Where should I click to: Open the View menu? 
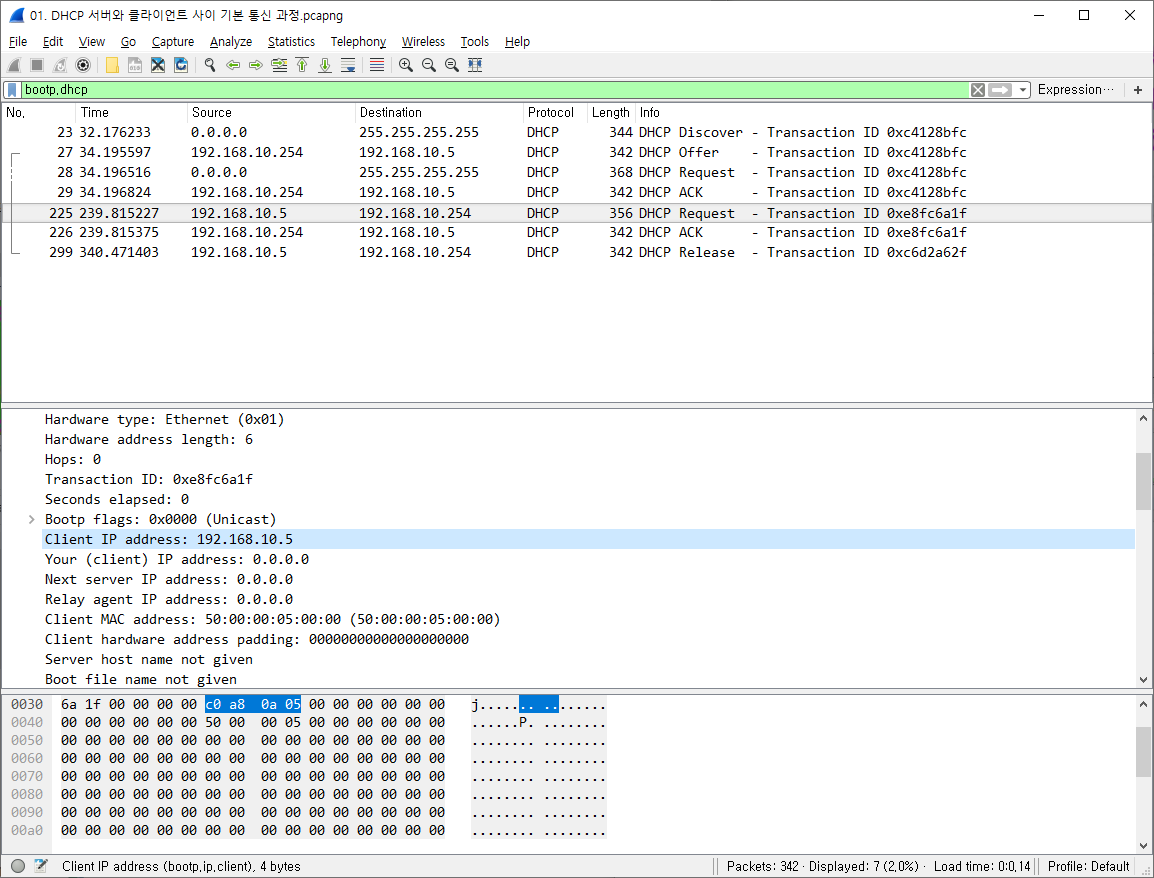point(92,42)
